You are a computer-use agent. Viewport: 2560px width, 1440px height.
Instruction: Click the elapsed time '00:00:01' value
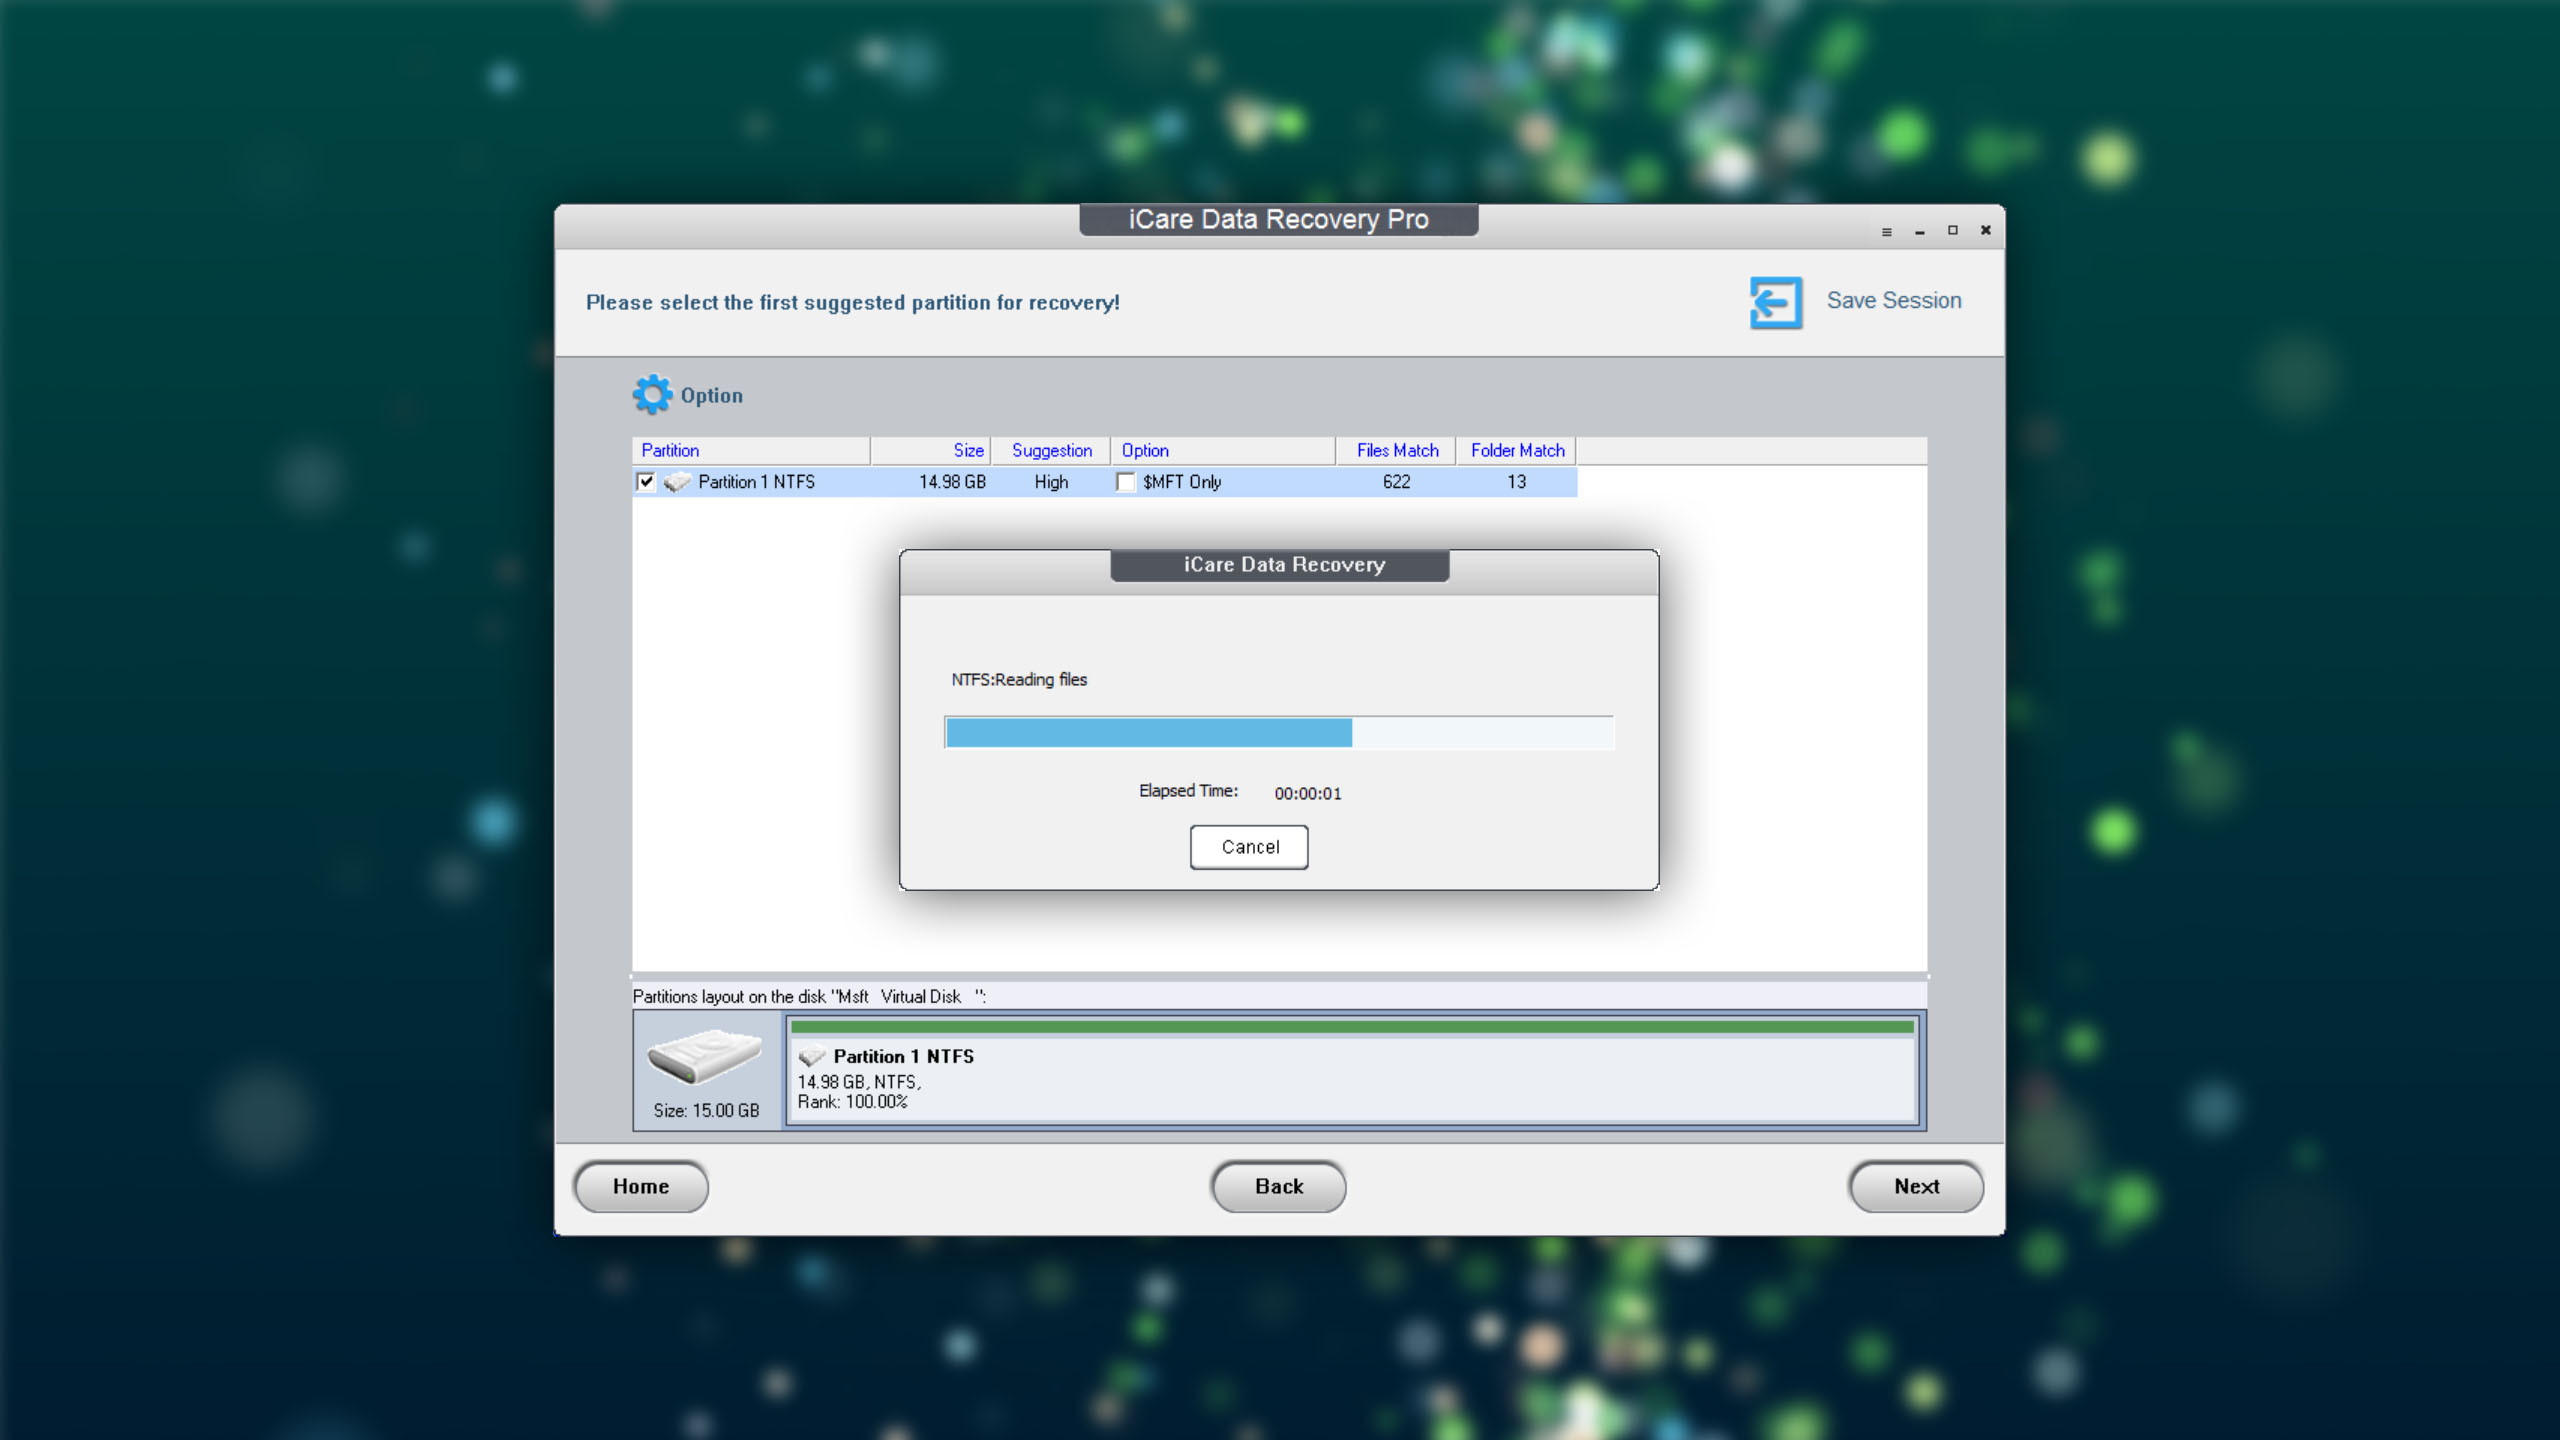click(x=1308, y=793)
